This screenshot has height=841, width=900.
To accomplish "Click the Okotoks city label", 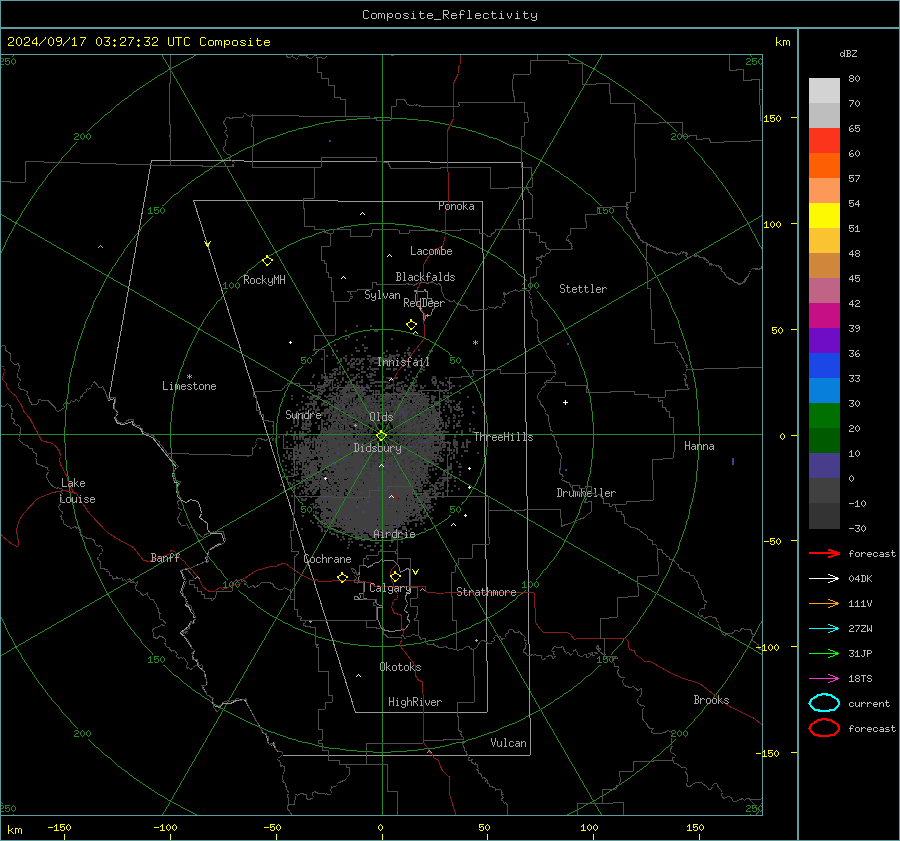I will pos(400,667).
